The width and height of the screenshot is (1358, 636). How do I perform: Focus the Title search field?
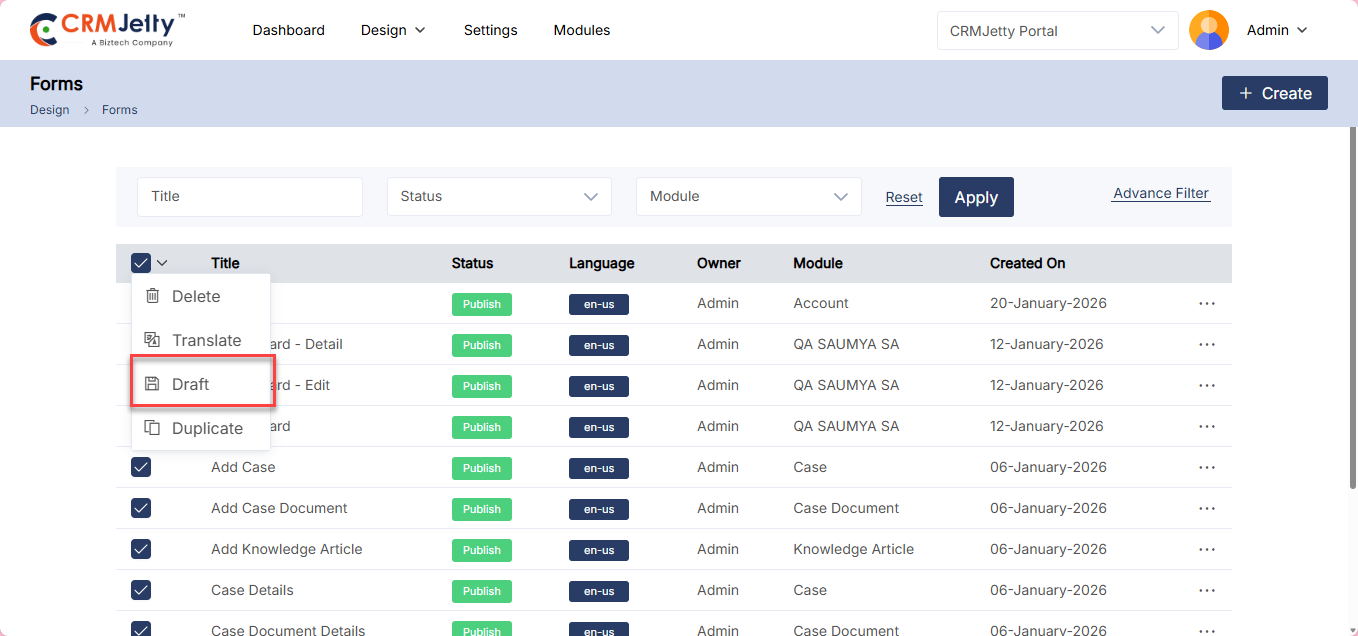tap(249, 197)
